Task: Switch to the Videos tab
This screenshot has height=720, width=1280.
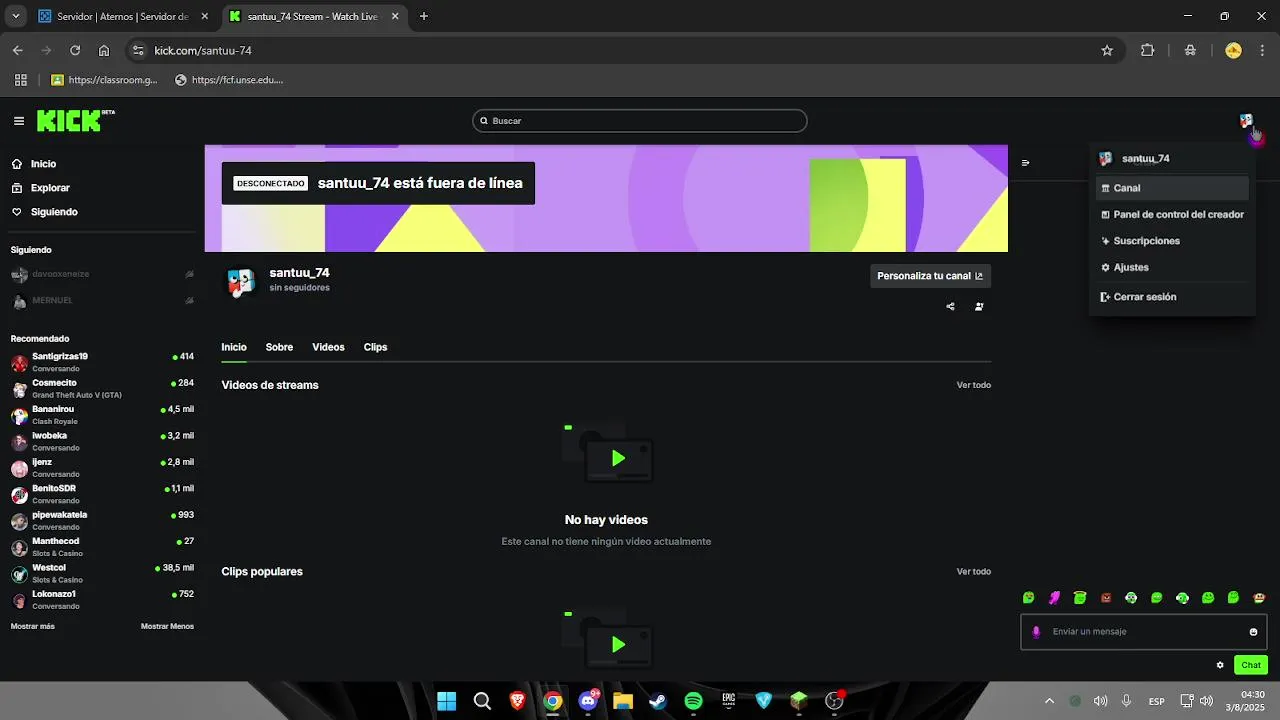Action: click(328, 347)
